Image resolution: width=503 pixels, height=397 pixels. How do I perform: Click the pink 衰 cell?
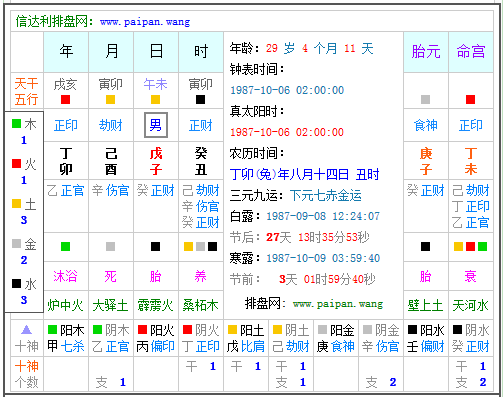[x=470, y=276]
